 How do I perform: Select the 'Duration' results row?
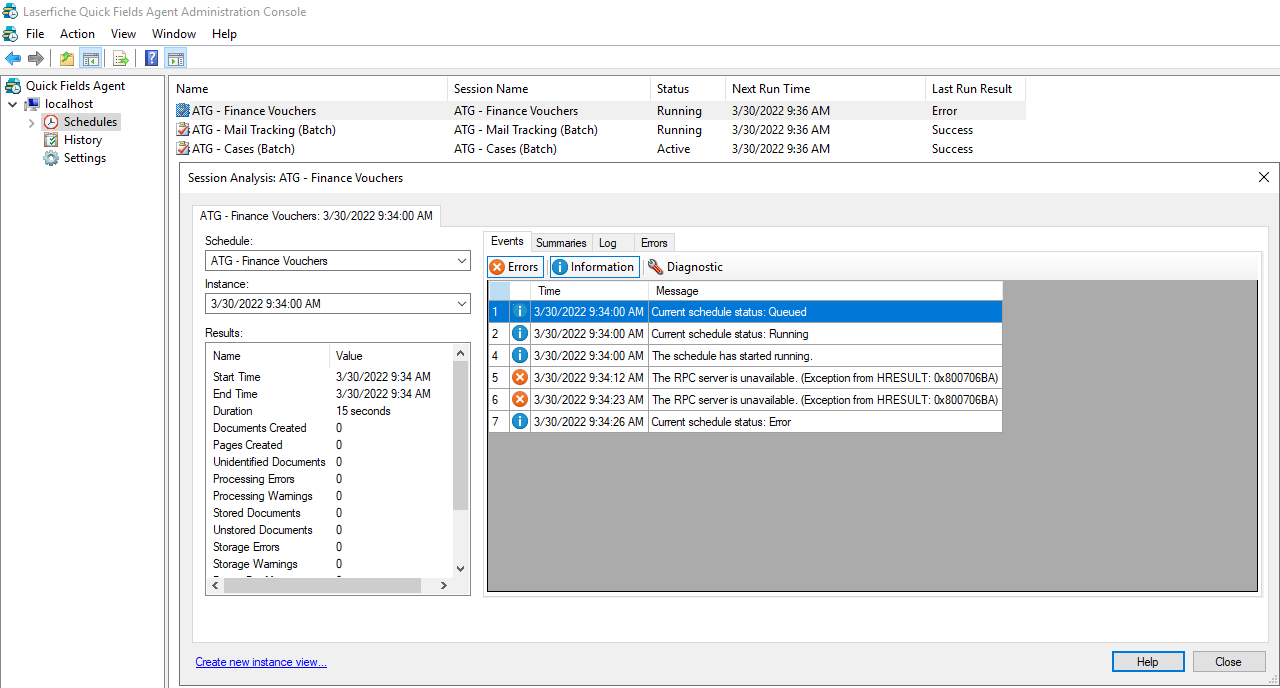point(330,411)
